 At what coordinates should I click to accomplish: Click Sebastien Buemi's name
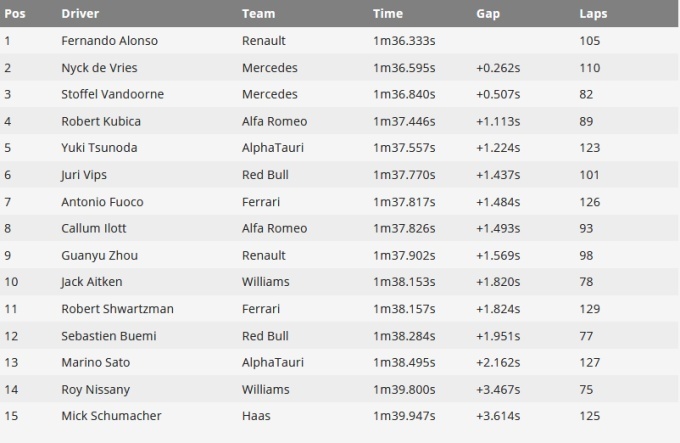click(x=108, y=336)
